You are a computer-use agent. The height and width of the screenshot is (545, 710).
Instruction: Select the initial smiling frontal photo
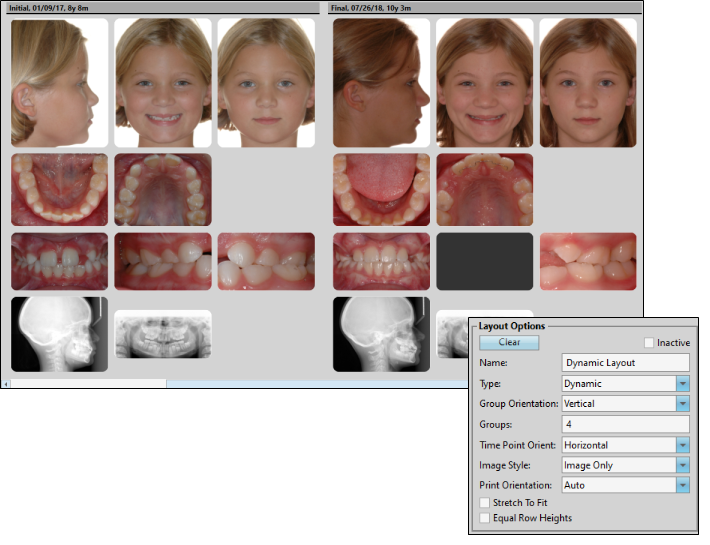click(x=162, y=83)
